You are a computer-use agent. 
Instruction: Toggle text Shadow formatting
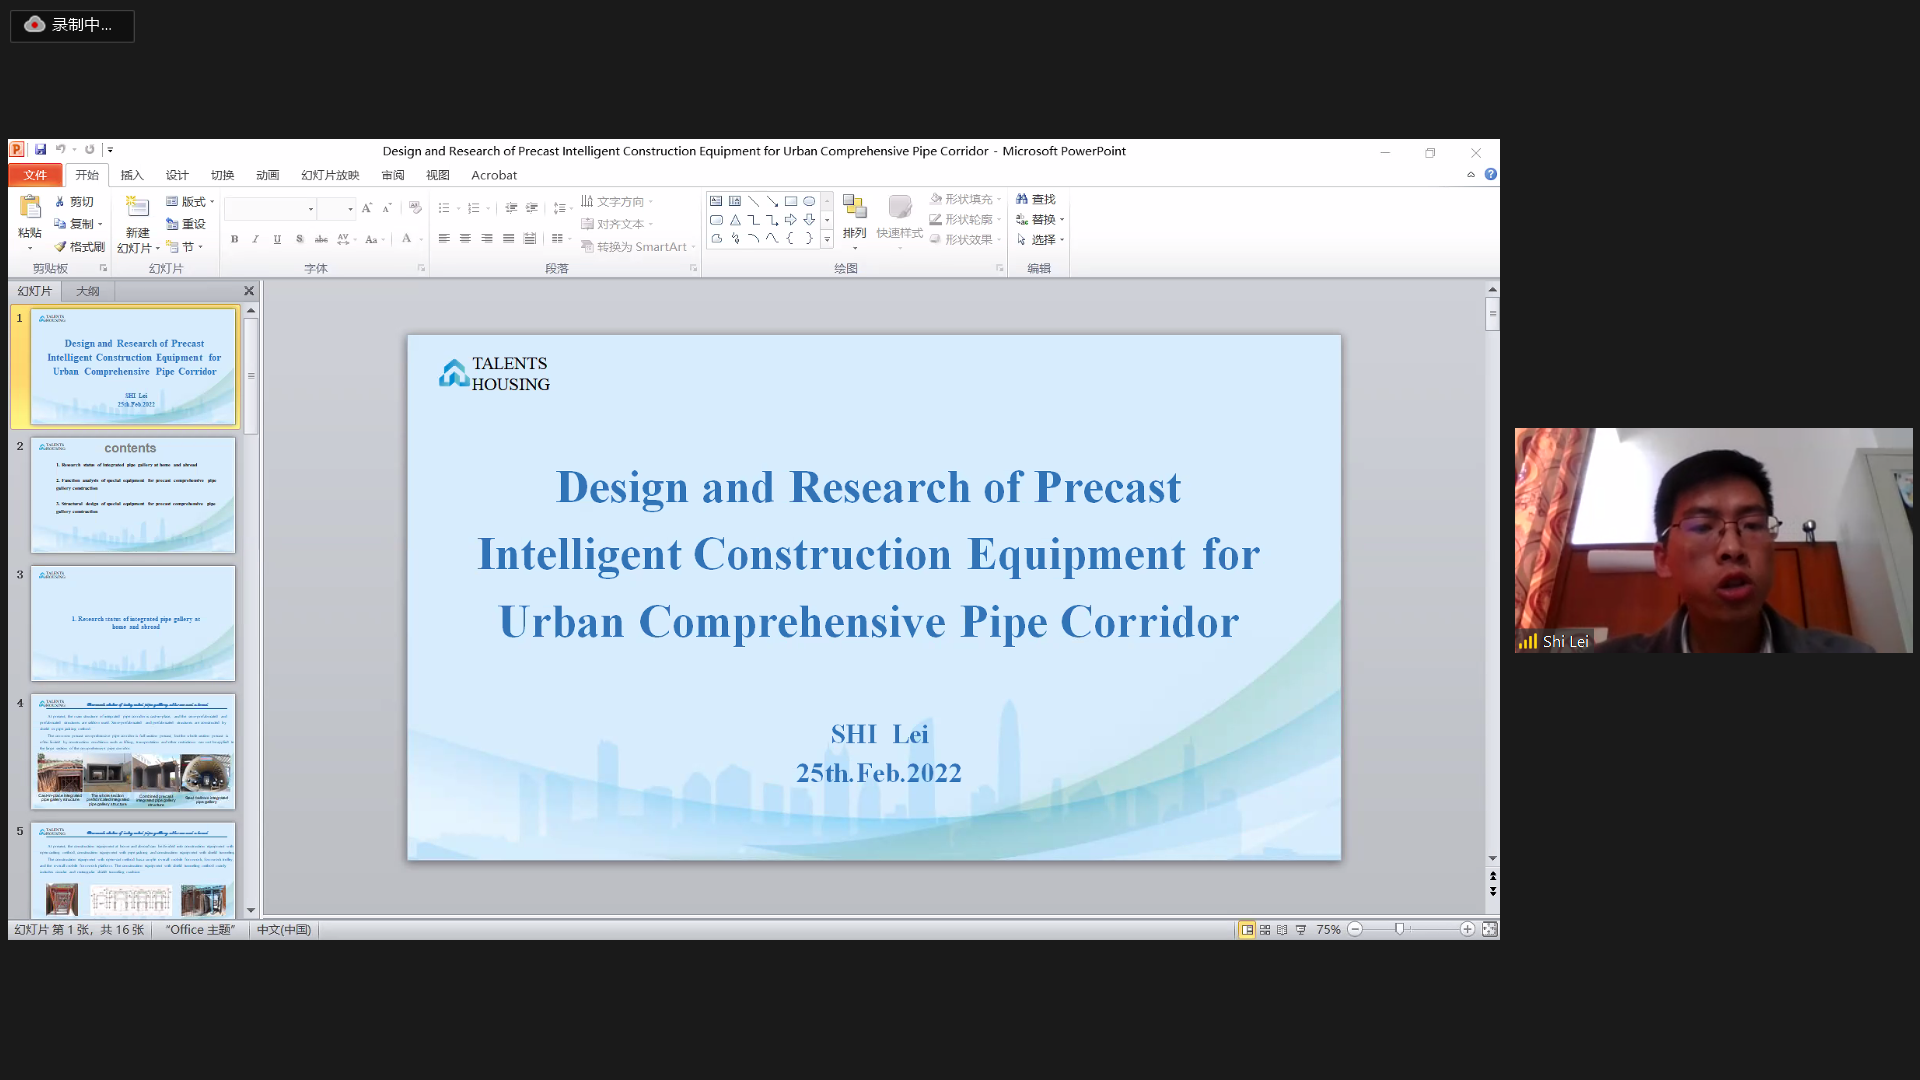pos(299,239)
